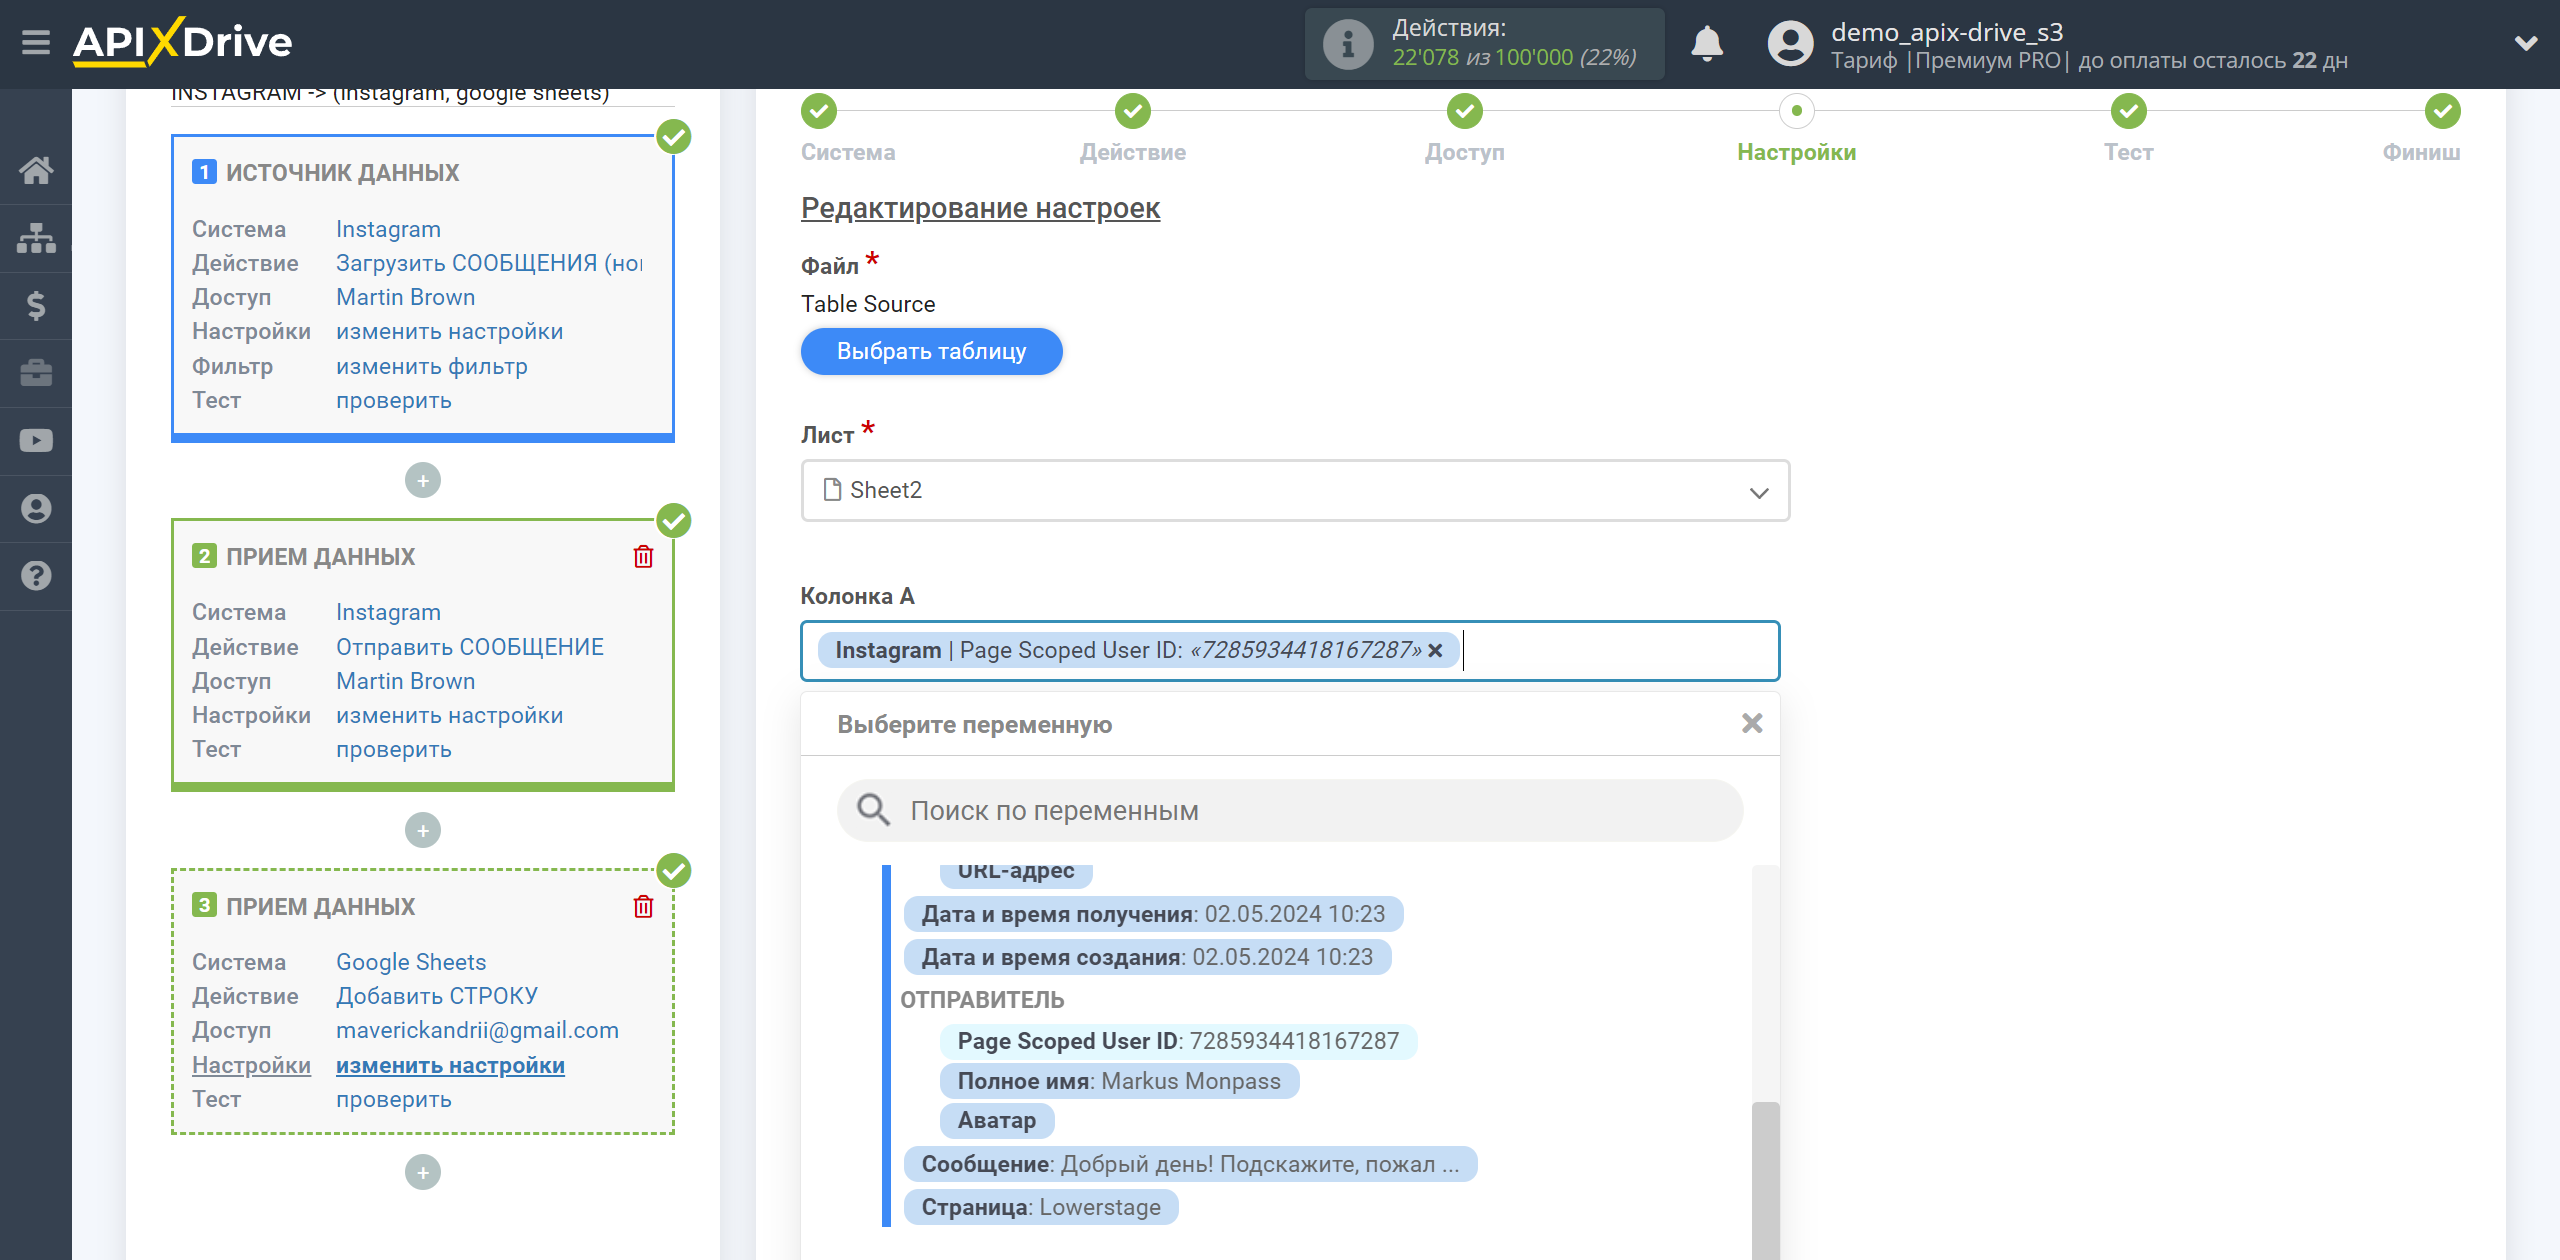Click изменить фильтр link
The height and width of the screenshot is (1260, 2560).
click(431, 366)
